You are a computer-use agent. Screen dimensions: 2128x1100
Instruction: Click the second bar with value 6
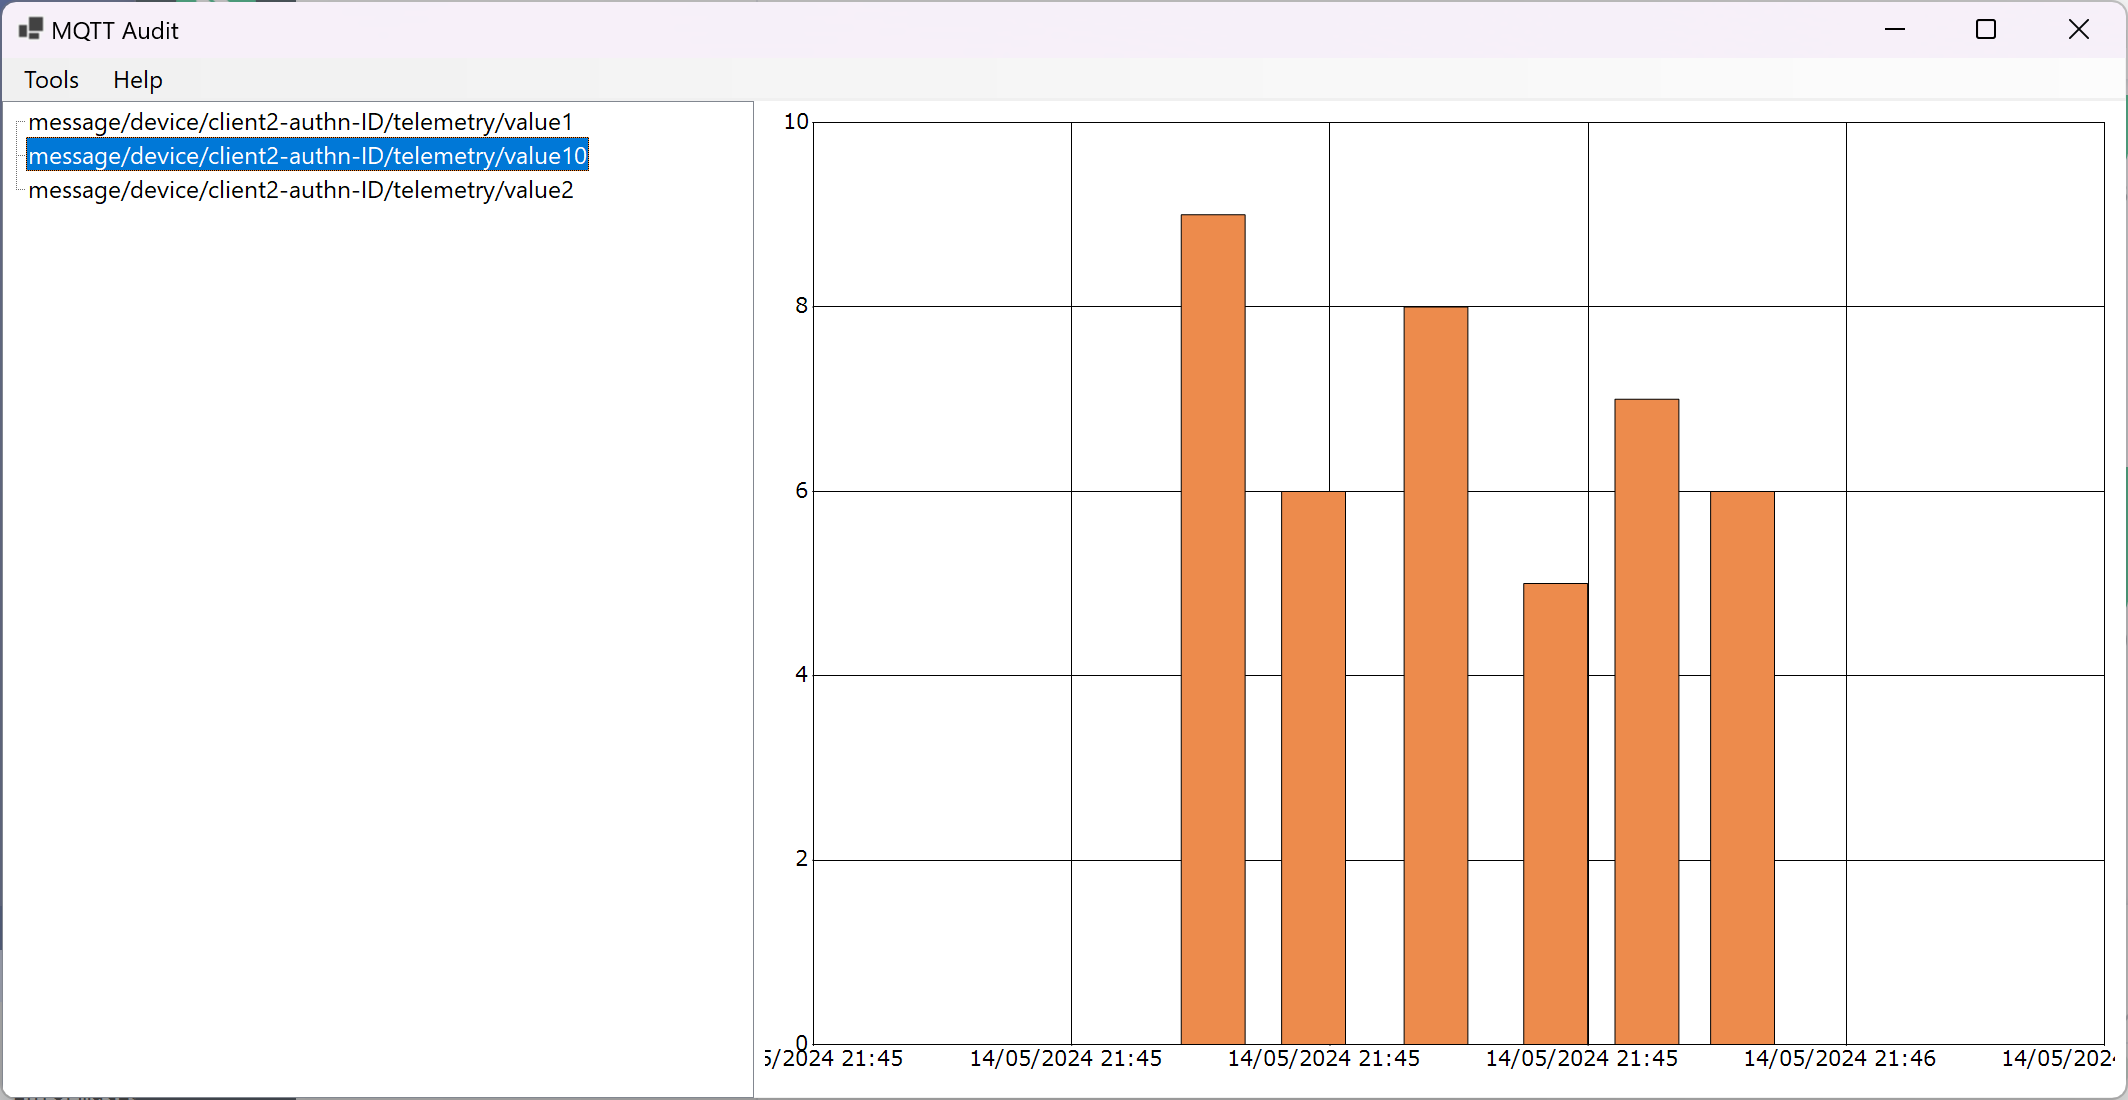click(x=1313, y=767)
